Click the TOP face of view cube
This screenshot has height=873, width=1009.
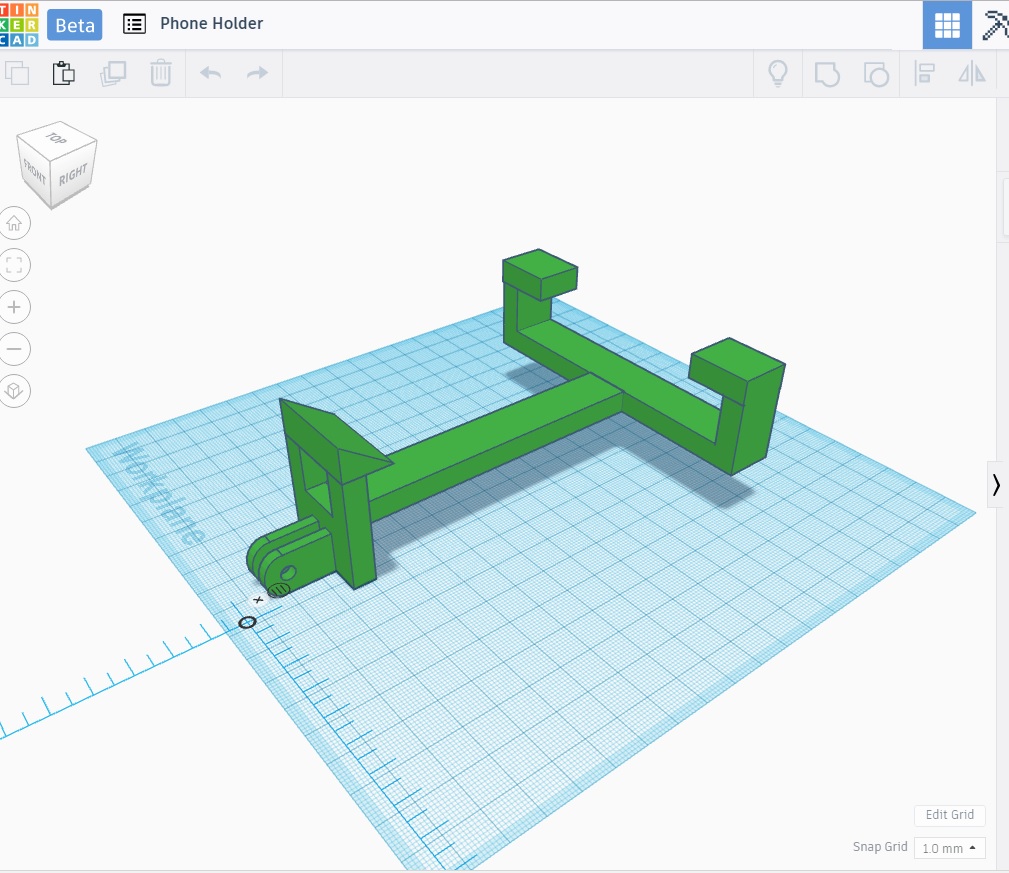click(x=56, y=138)
